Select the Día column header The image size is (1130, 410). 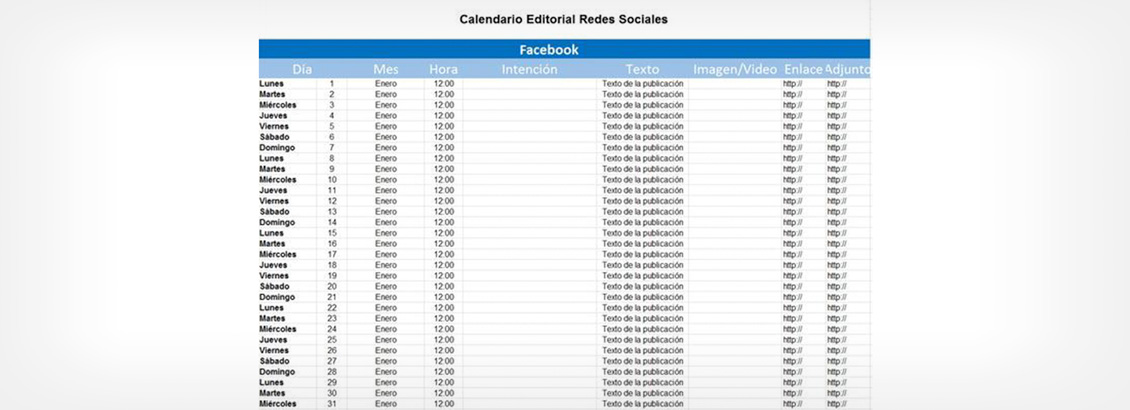point(303,69)
